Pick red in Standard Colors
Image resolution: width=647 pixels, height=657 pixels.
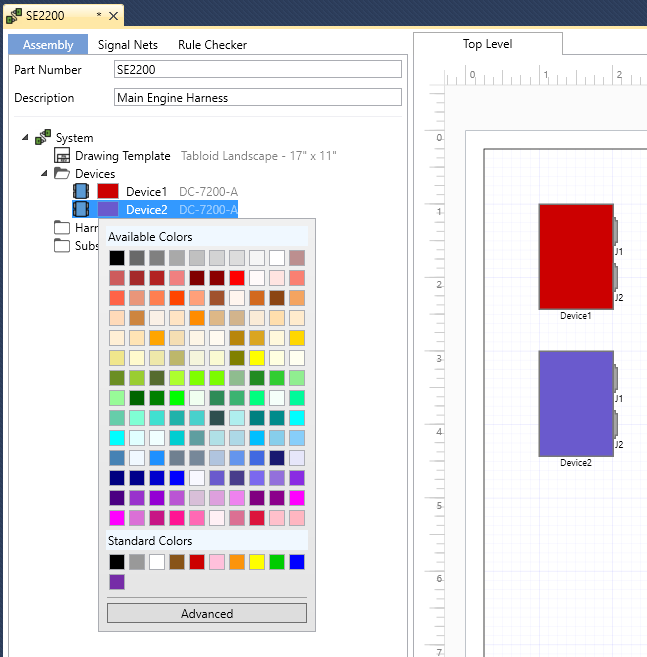(197, 562)
